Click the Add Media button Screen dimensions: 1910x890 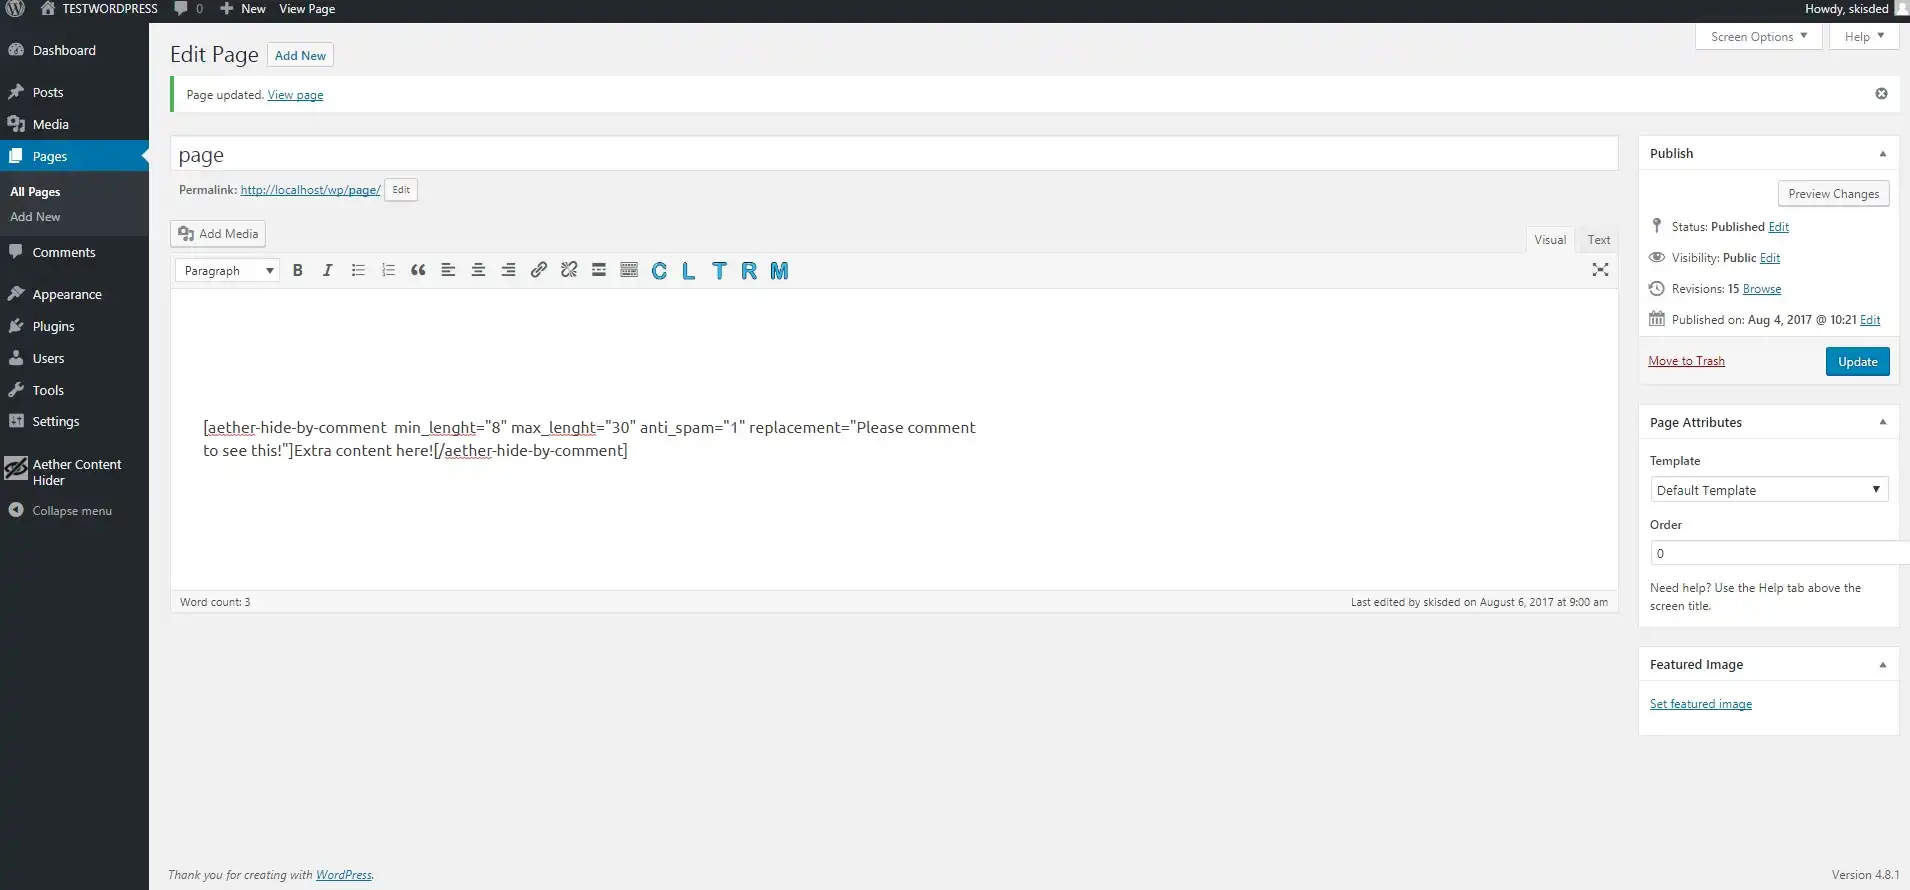[x=218, y=234]
